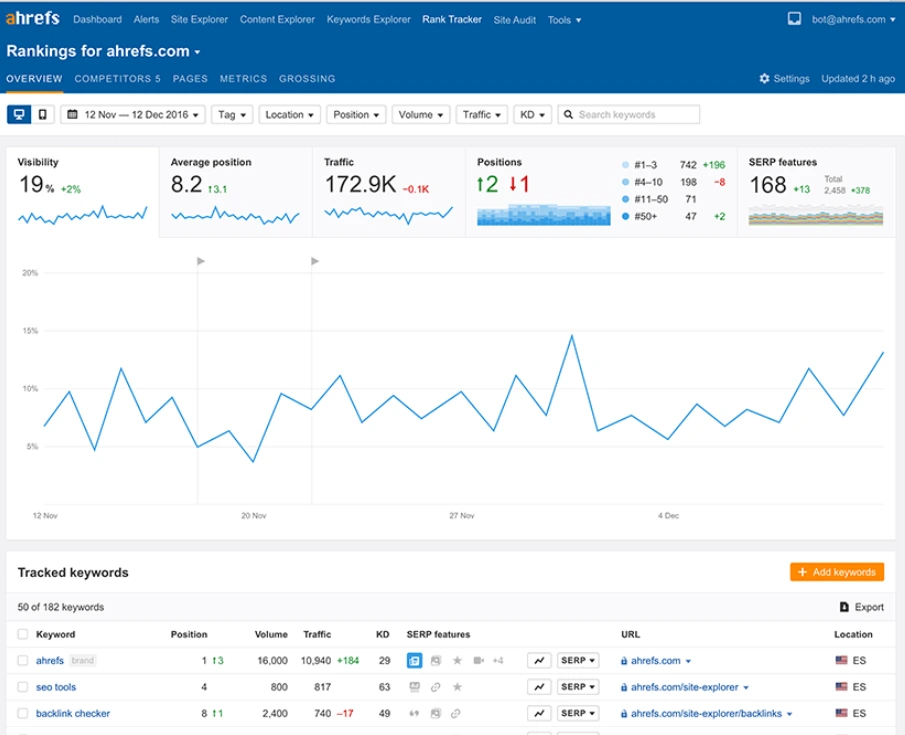Click the Export file icon
This screenshot has height=735, width=905.
click(x=844, y=607)
